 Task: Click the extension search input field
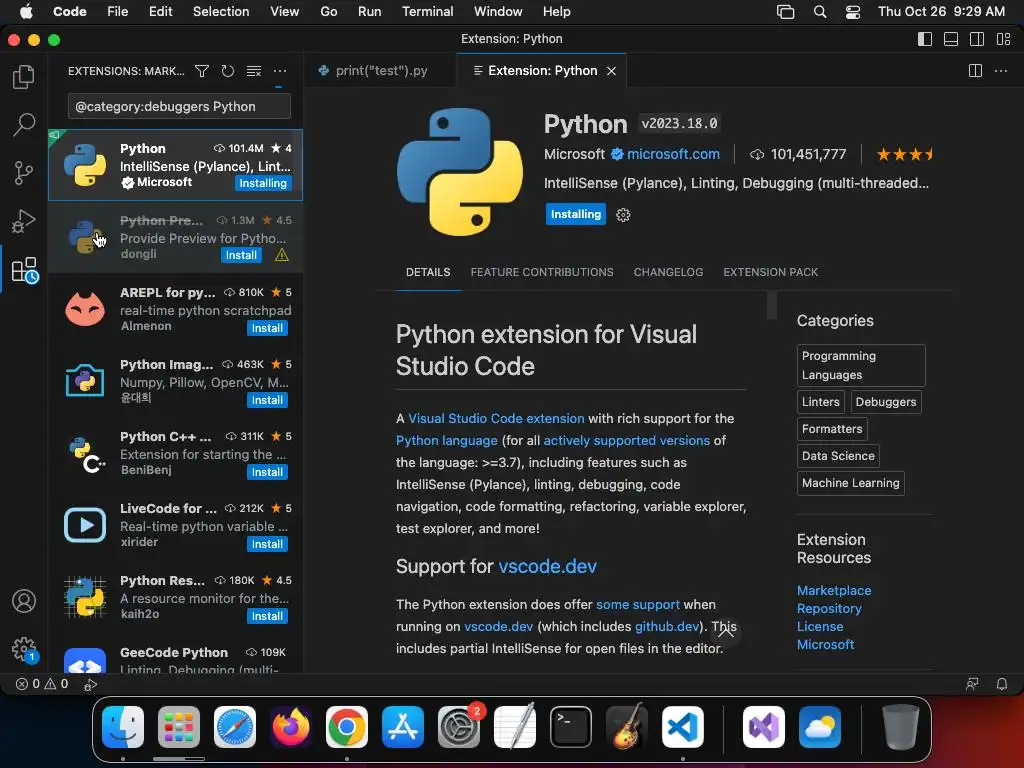179,106
